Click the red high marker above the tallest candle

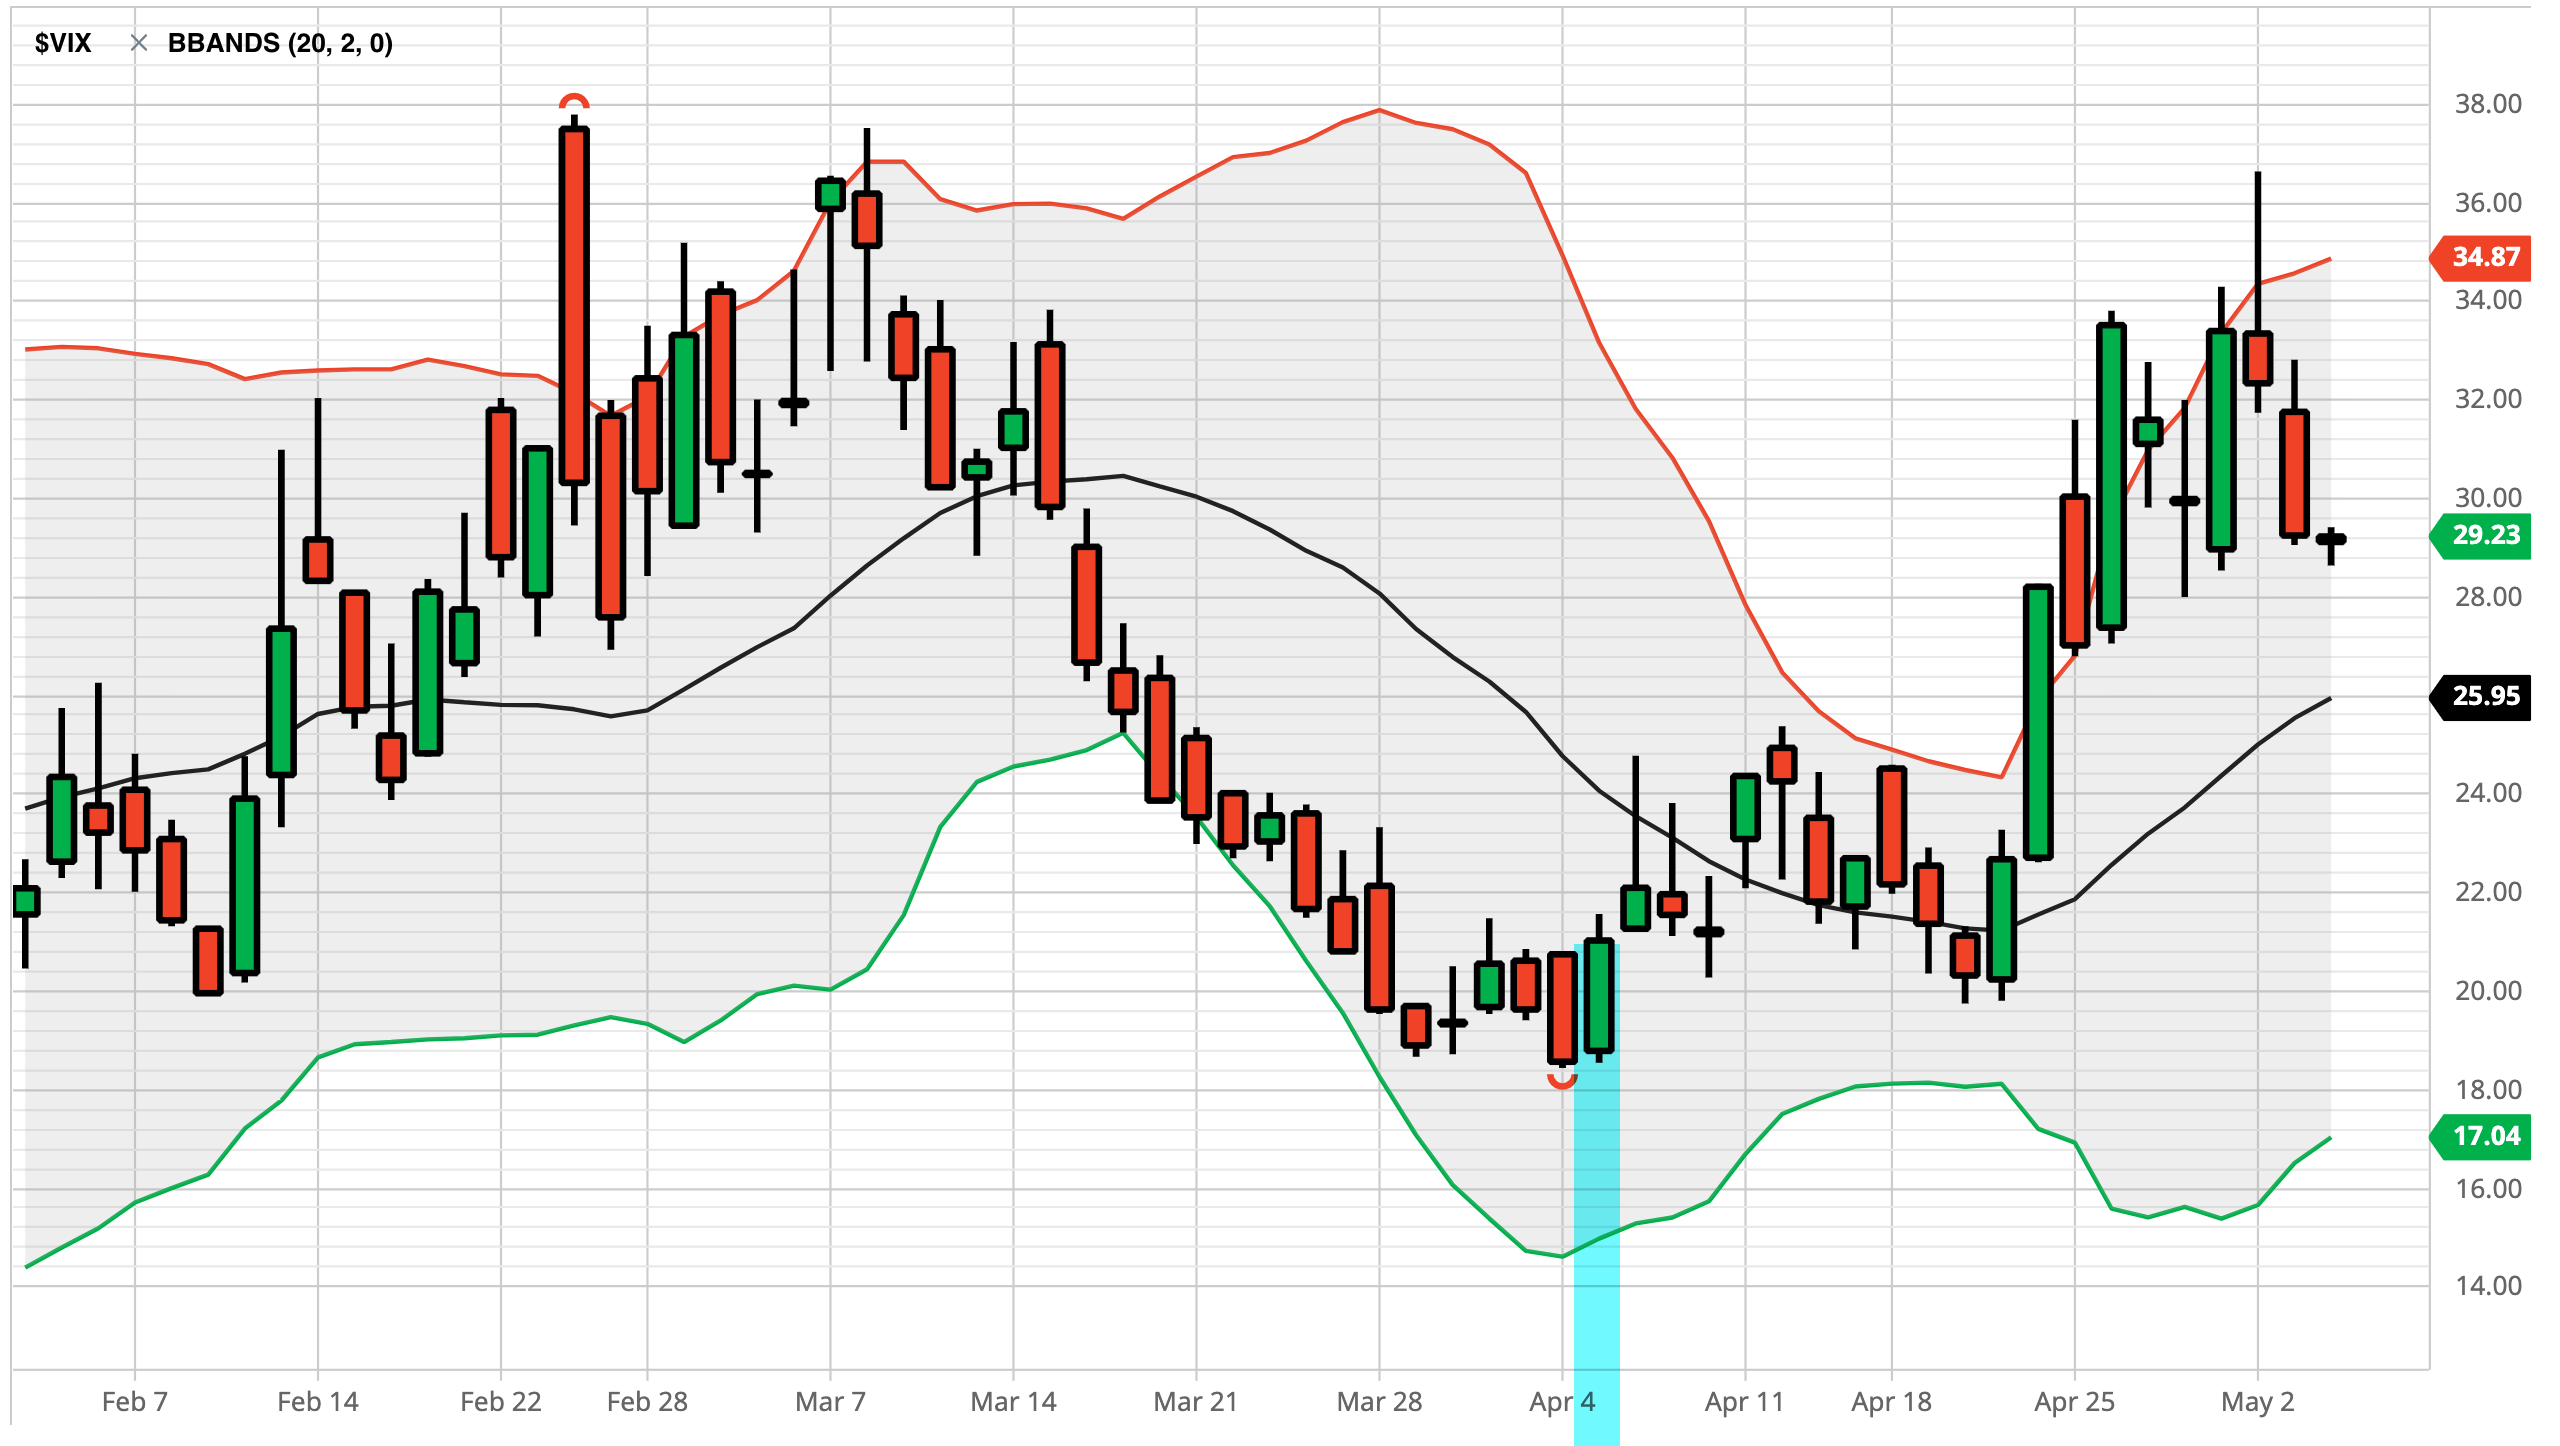coord(574,101)
